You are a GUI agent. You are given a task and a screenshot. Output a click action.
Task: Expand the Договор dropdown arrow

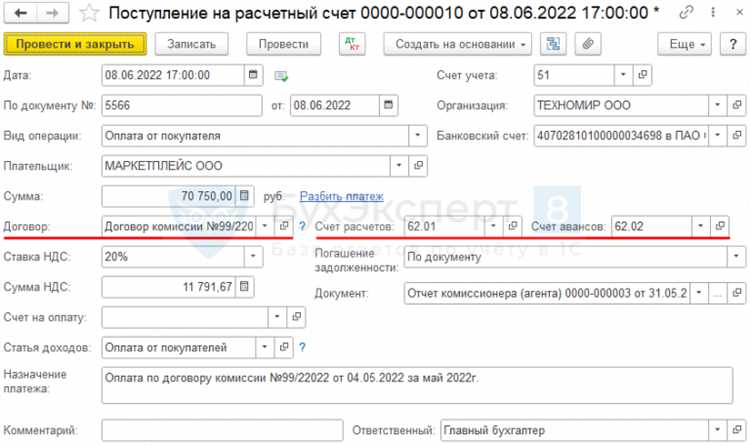[265, 226]
